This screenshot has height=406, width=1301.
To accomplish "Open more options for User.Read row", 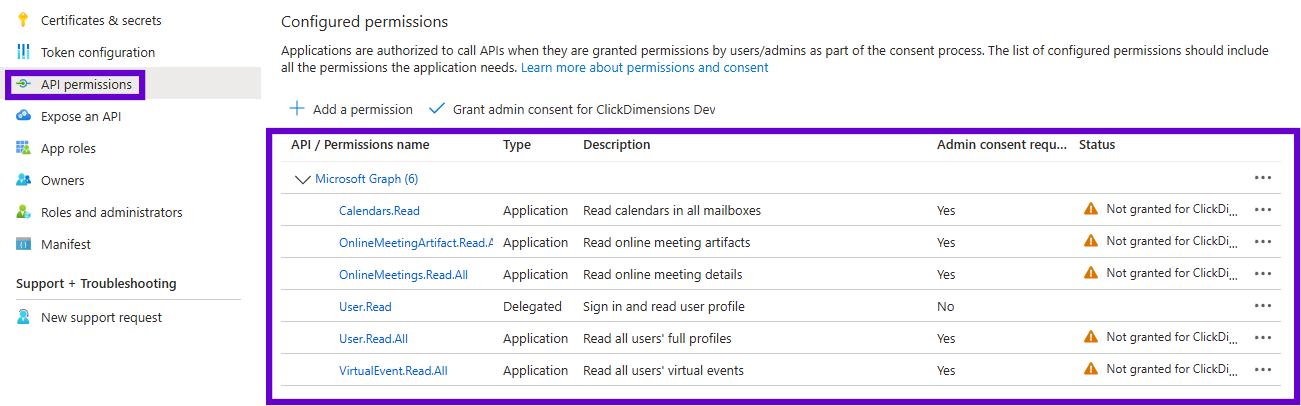I will tap(1263, 306).
